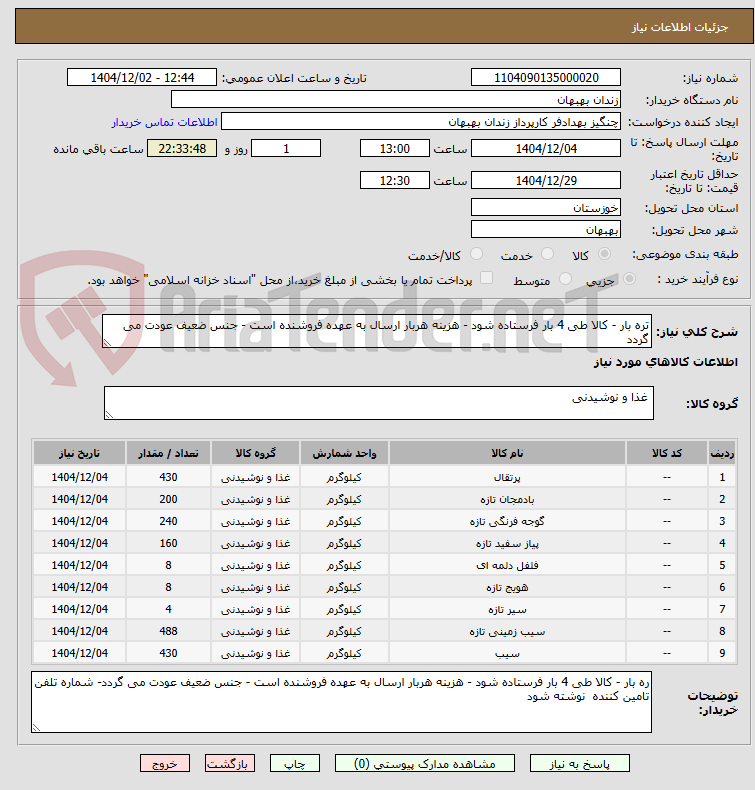
Task: Select the سیب زمینی تازه item cell
Action: [507, 631]
